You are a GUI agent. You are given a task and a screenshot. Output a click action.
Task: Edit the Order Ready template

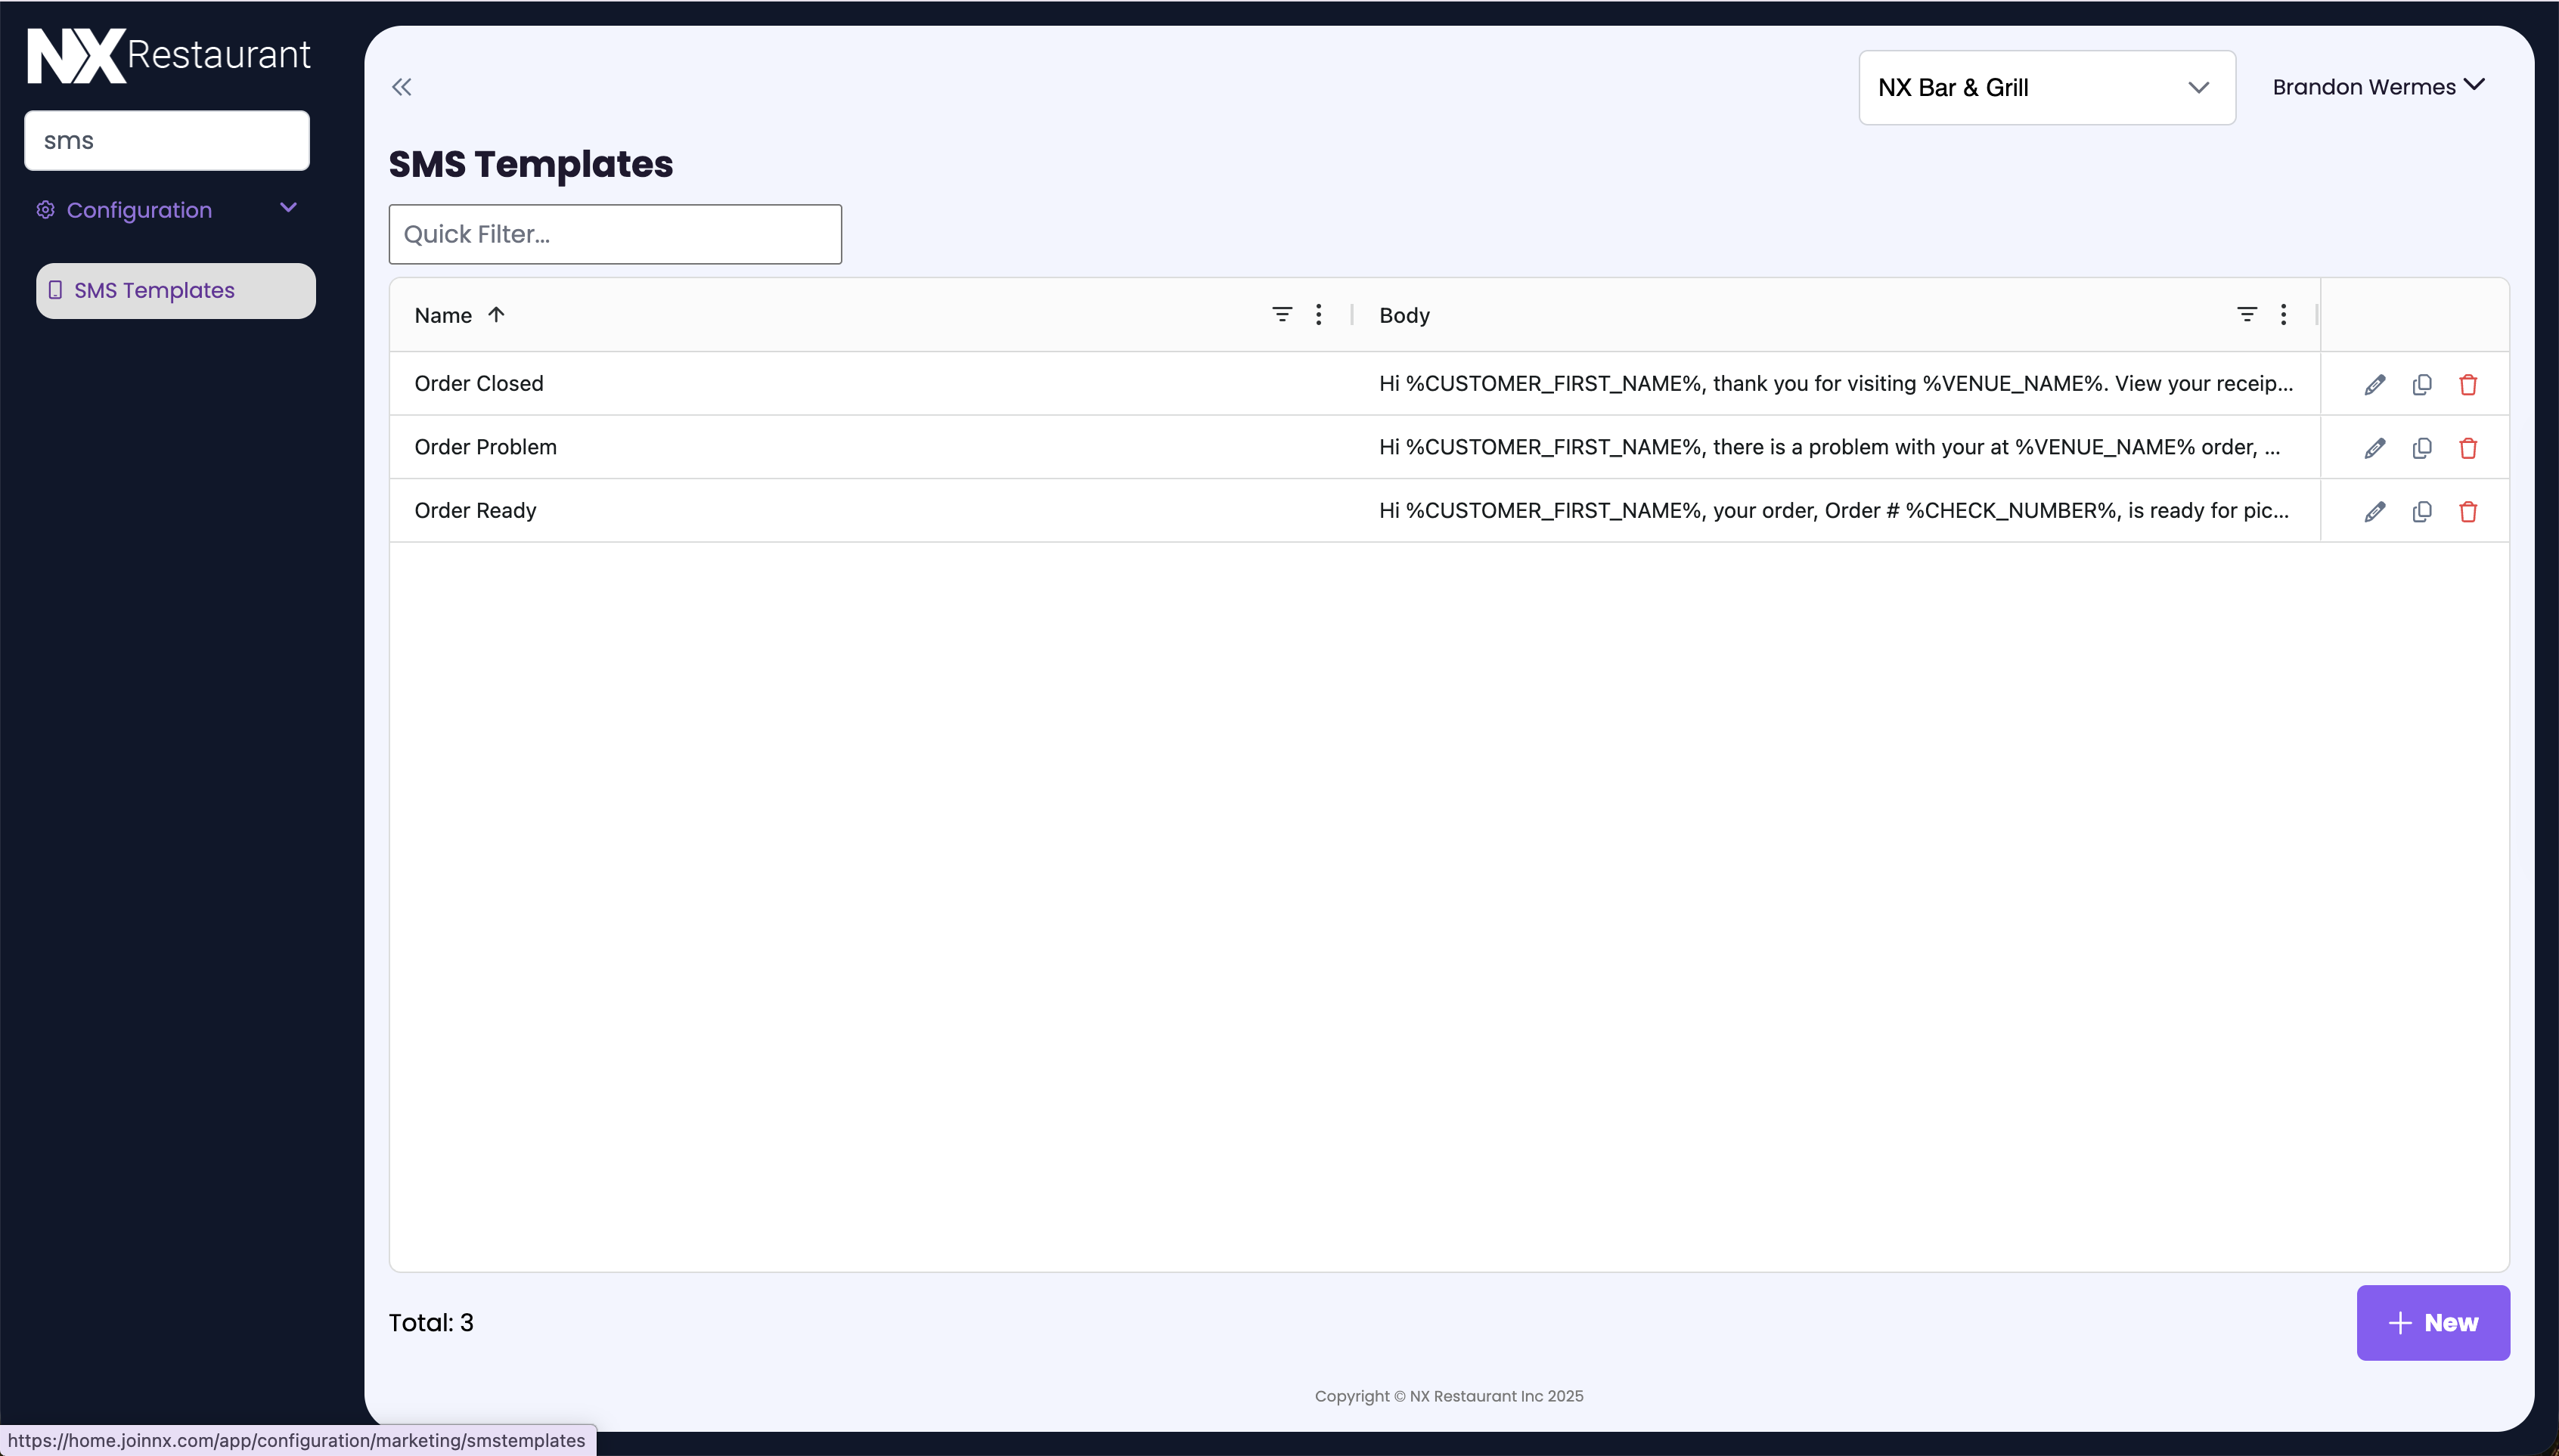pyautogui.click(x=2374, y=512)
